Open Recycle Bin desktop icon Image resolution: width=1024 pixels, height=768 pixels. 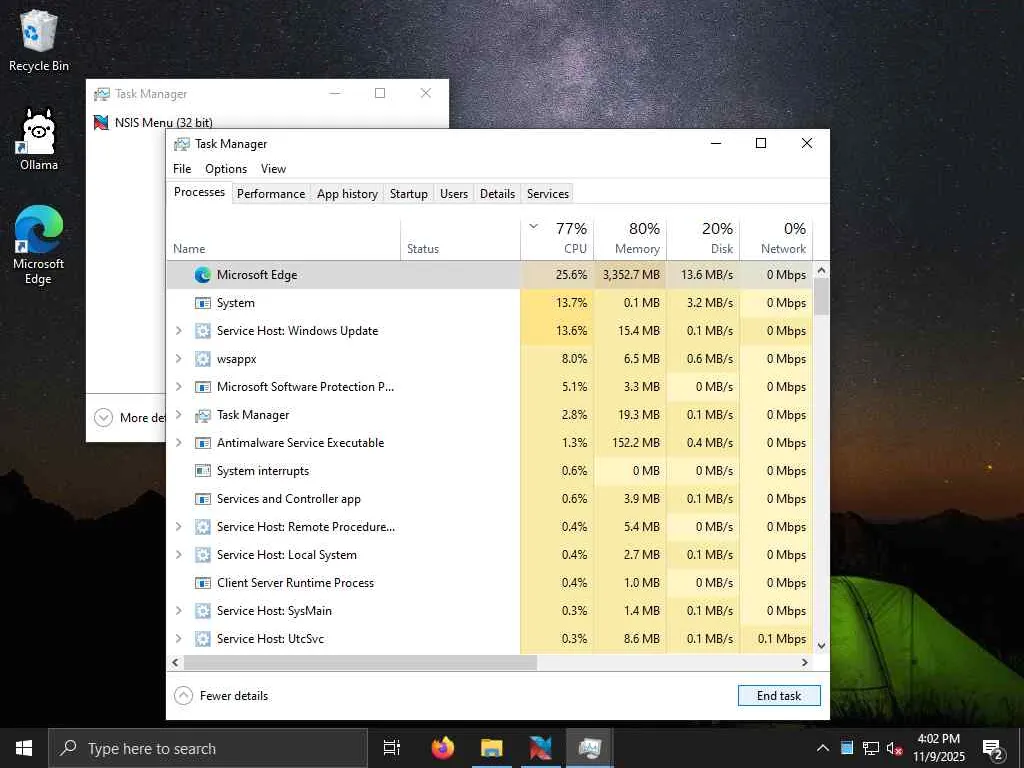click(39, 40)
